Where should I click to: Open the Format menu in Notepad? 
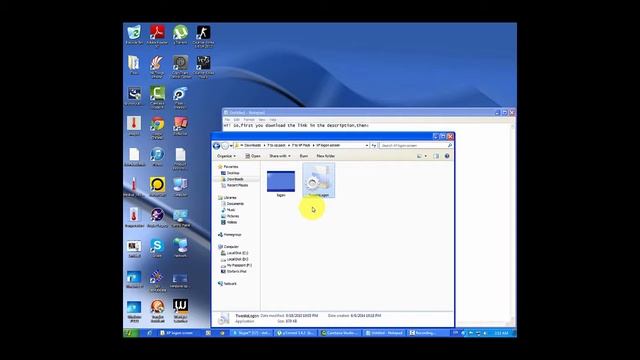pyautogui.click(x=249, y=120)
